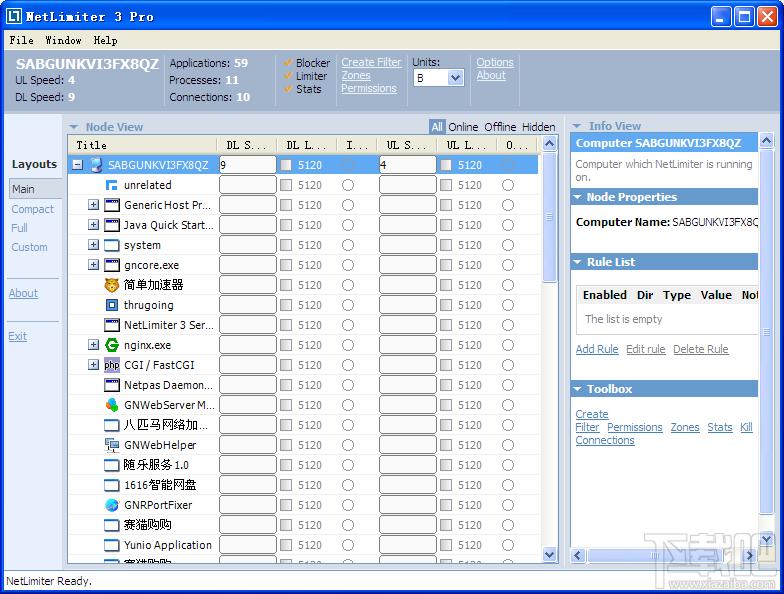
Task: Enable DL limit checkbox for SABGUNKVI3FX8QZ row
Action: point(286,165)
